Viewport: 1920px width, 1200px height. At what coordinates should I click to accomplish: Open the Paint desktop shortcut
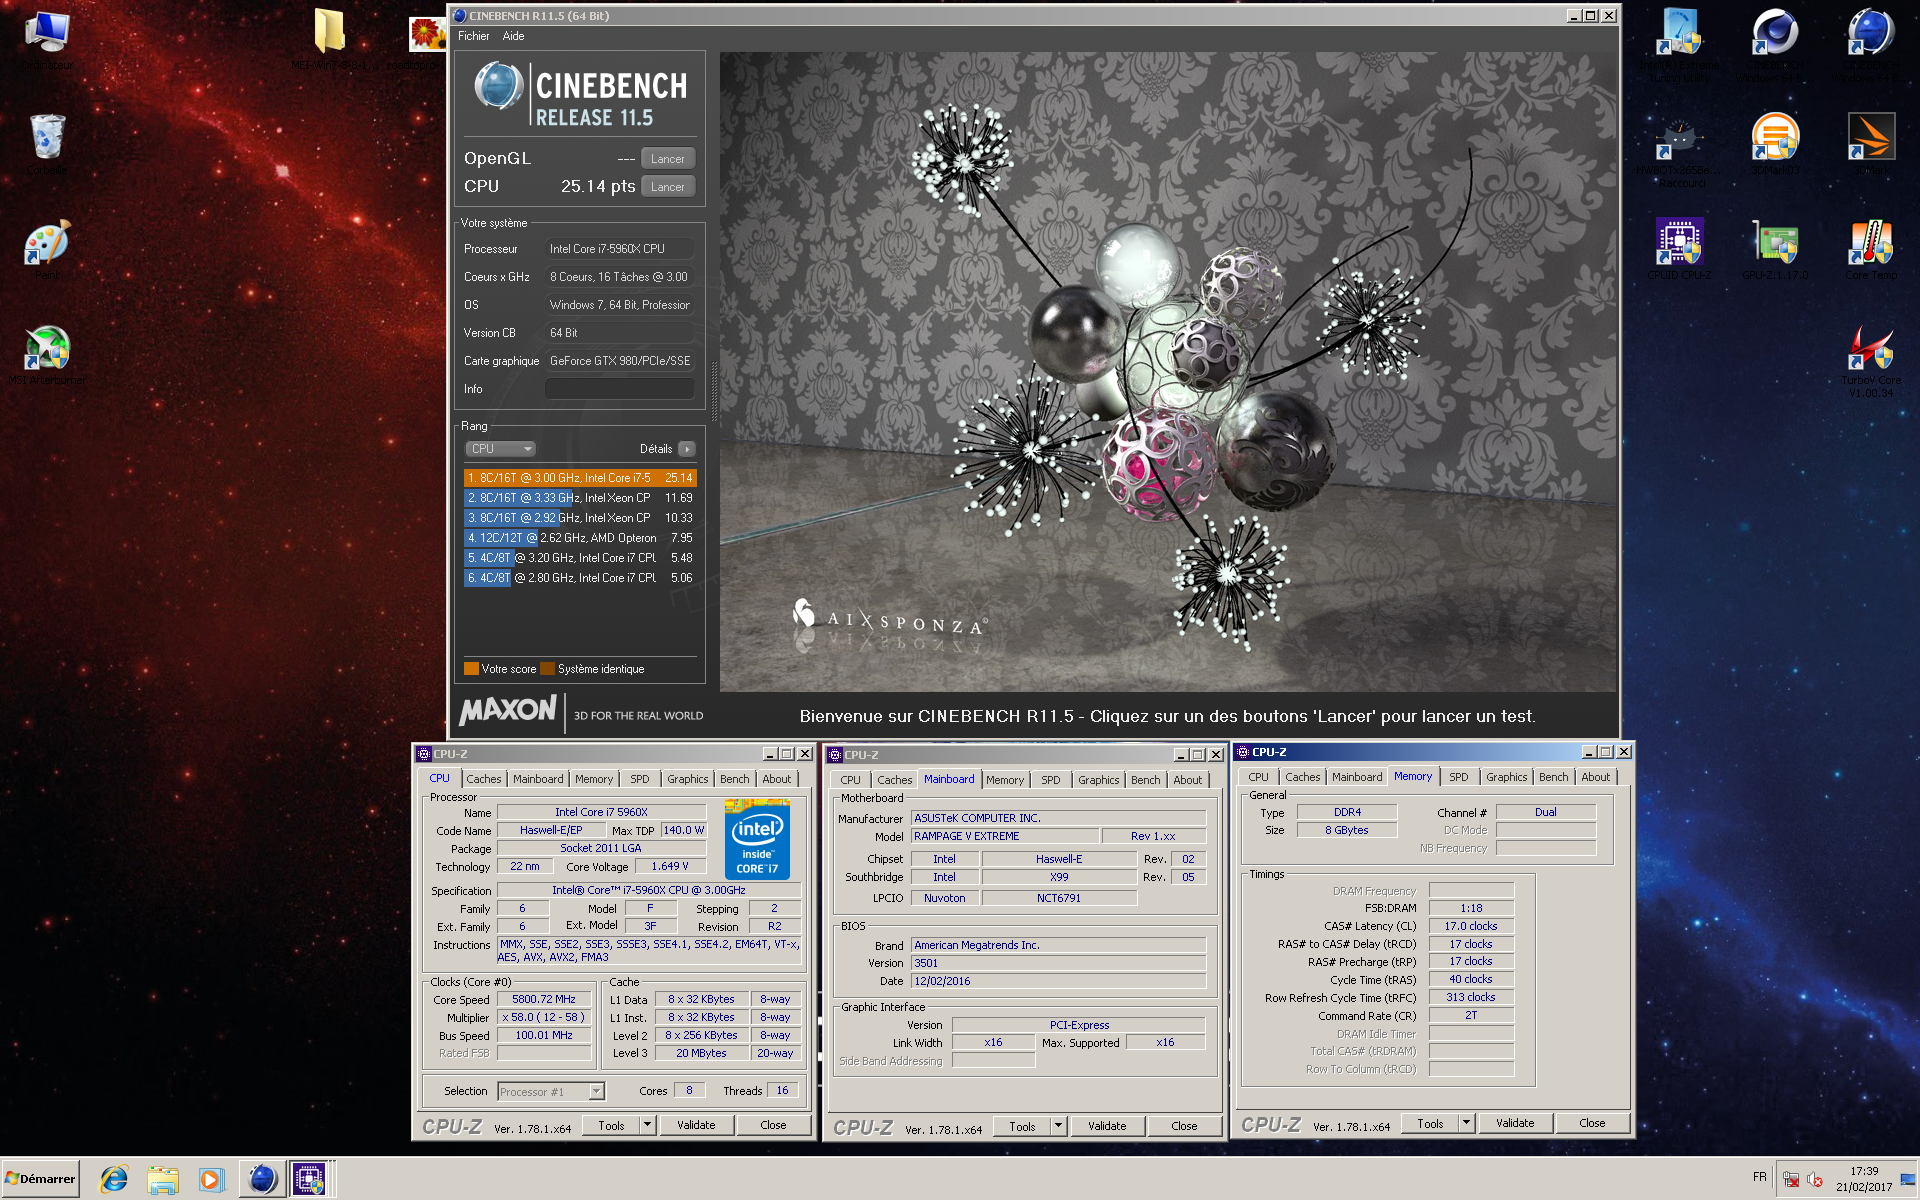(x=47, y=250)
